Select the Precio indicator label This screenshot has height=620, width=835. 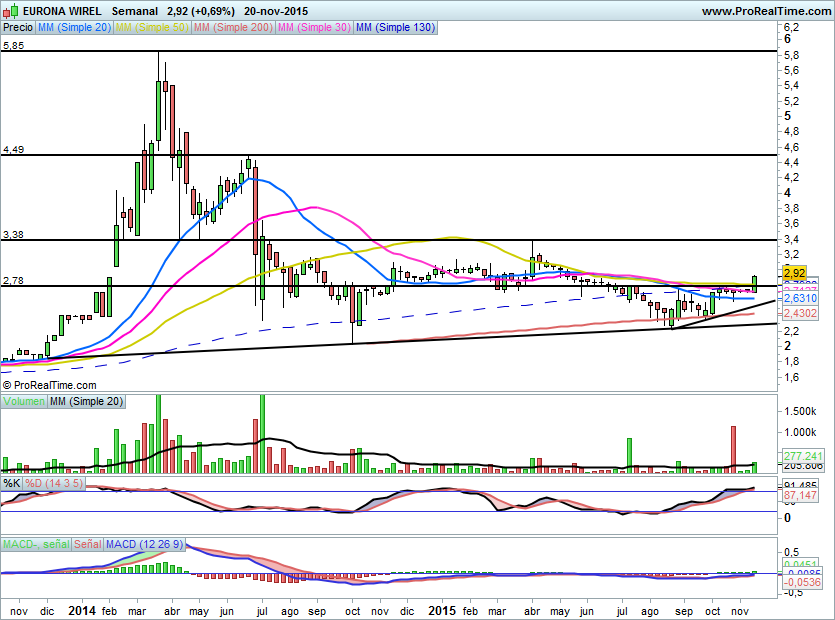click(x=18, y=27)
